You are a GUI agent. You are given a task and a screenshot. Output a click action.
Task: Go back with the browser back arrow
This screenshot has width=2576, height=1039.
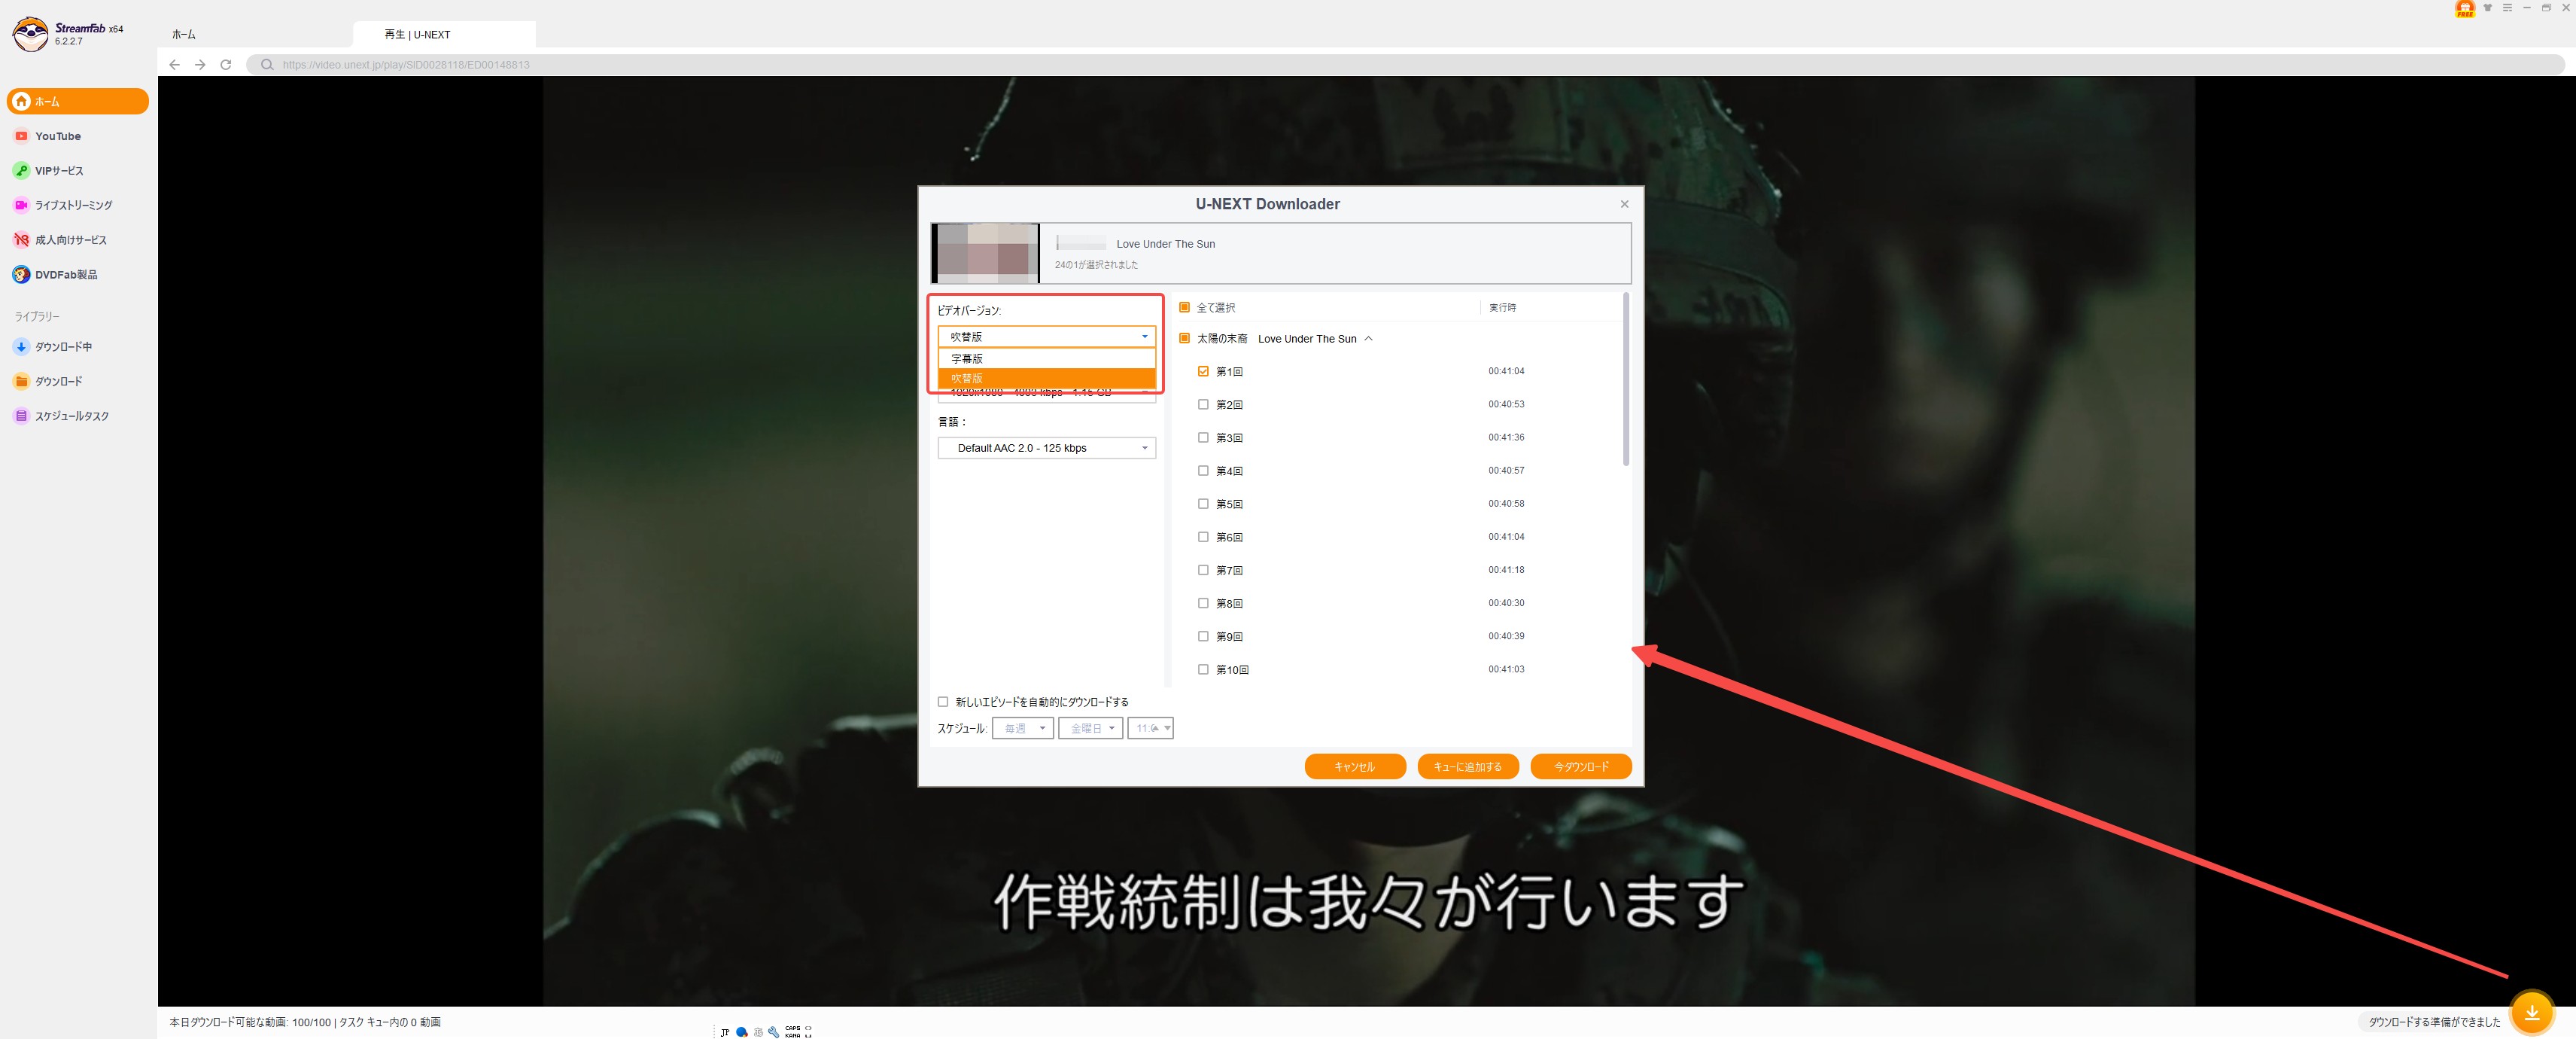(x=175, y=64)
